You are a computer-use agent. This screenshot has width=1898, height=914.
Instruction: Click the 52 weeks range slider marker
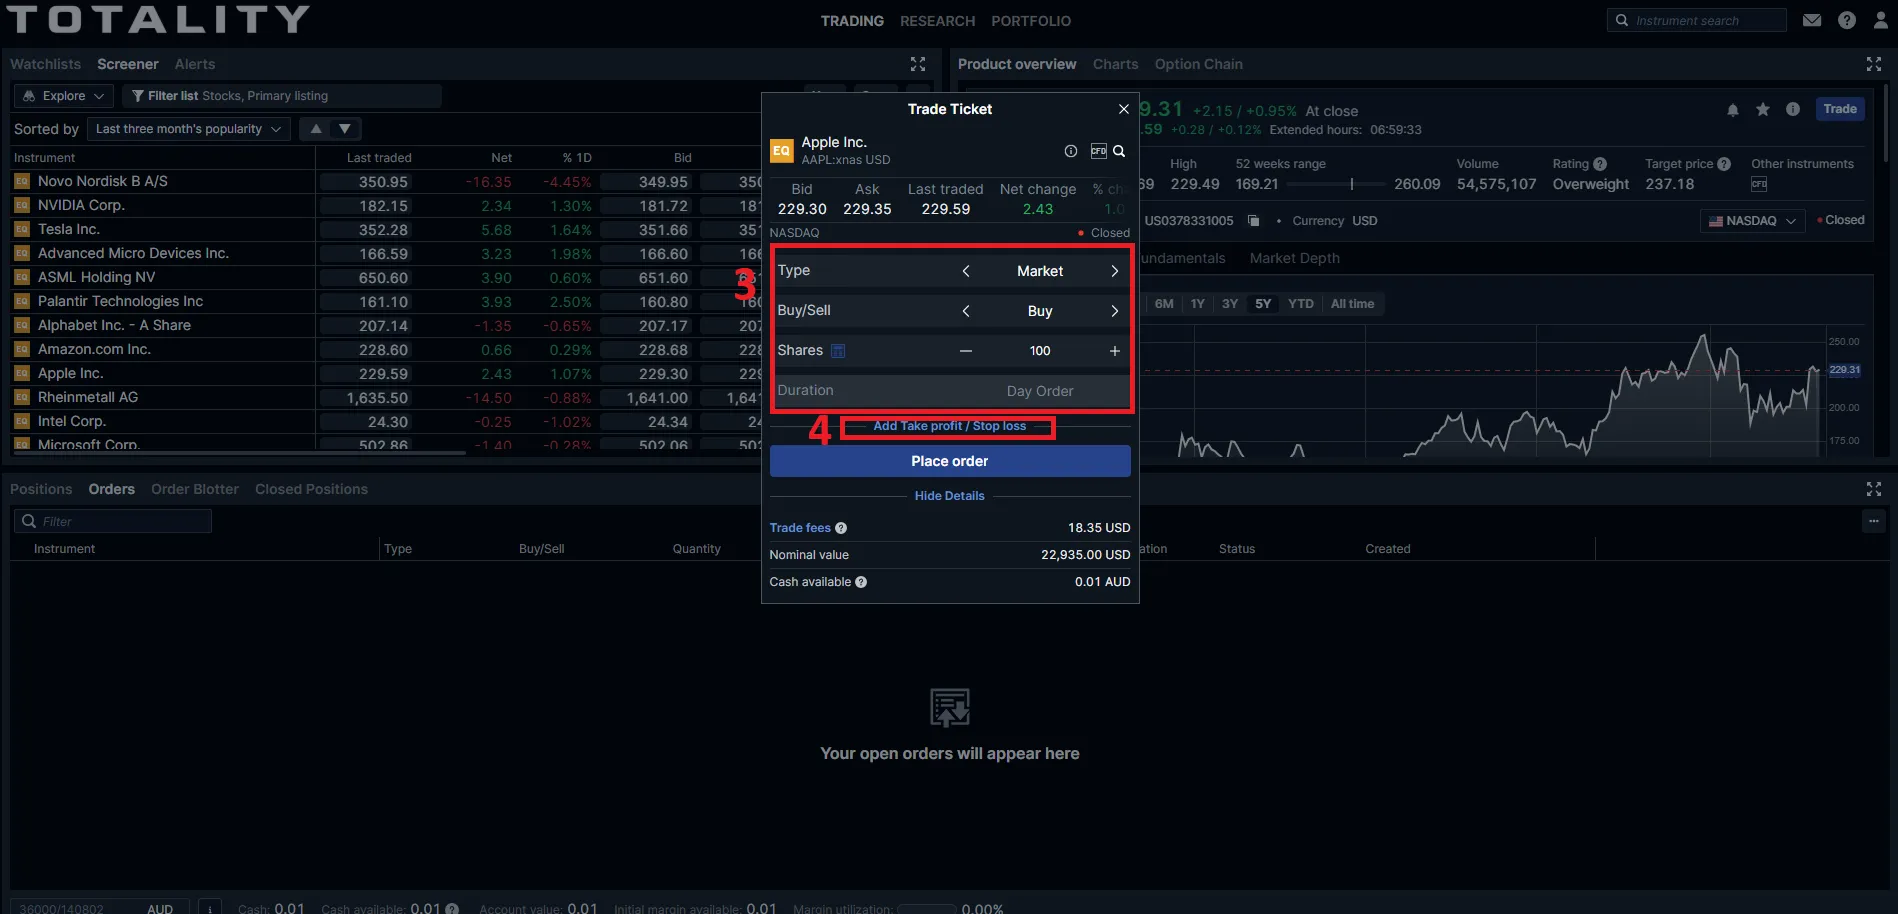coord(1351,184)
